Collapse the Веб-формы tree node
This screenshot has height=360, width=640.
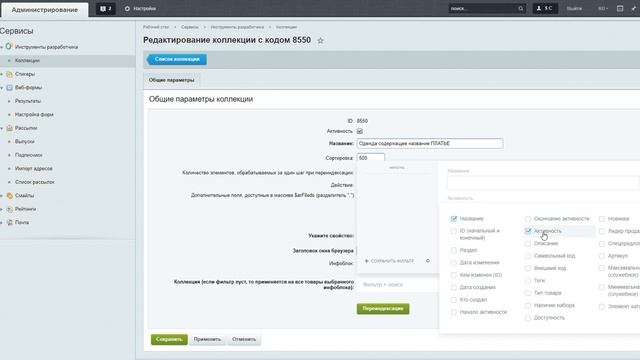(x=2, y=88)
